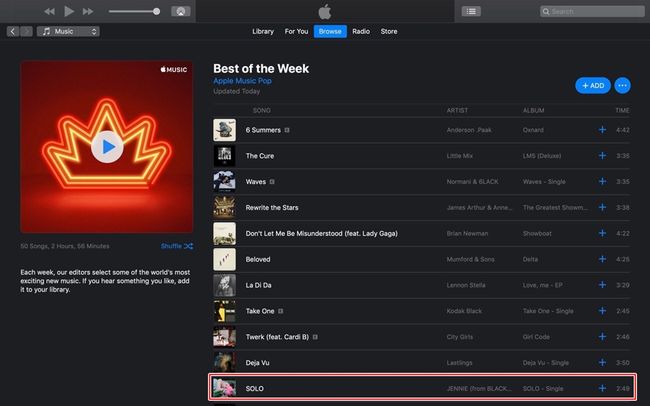This screenshot has width=650, height=406.
Task: Toggle Shuffle for the playlist
Action: click(x=177, y=246)
